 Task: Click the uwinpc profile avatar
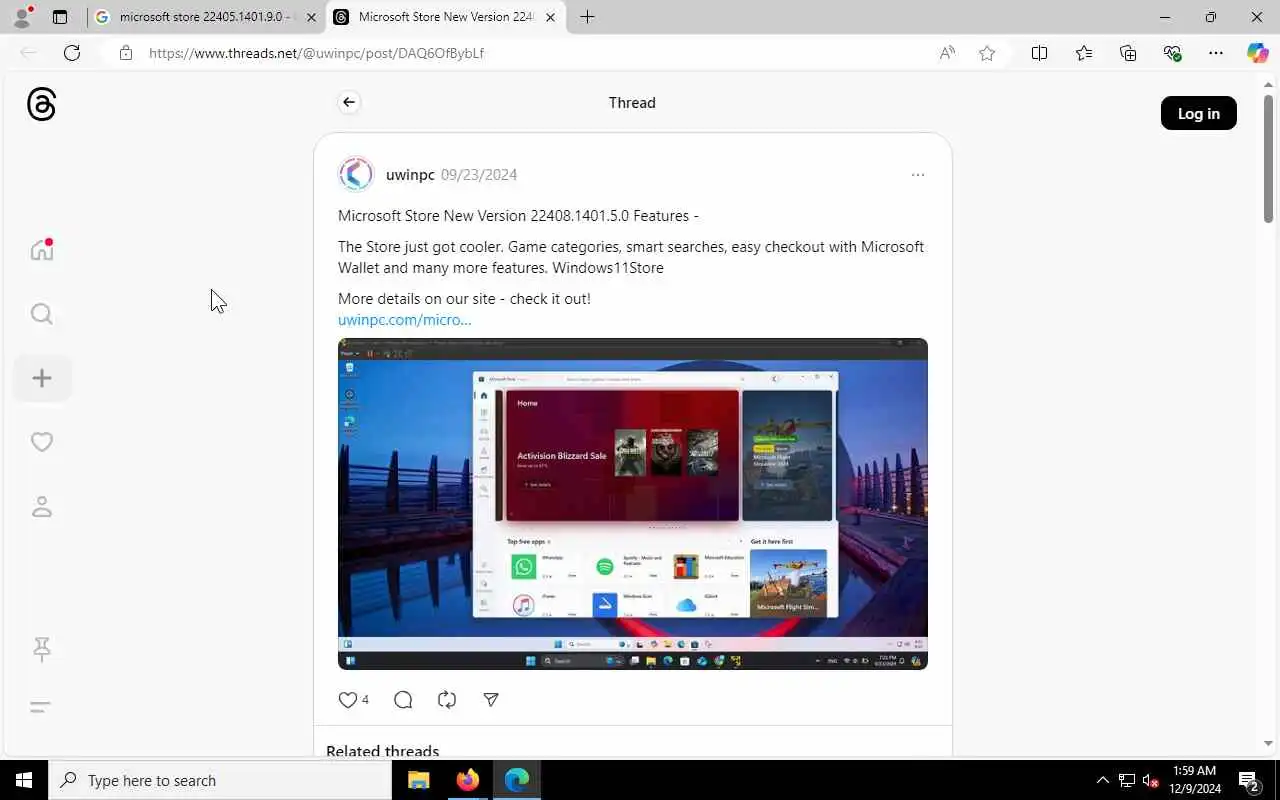pyautogui.click(x=356, y=174)
